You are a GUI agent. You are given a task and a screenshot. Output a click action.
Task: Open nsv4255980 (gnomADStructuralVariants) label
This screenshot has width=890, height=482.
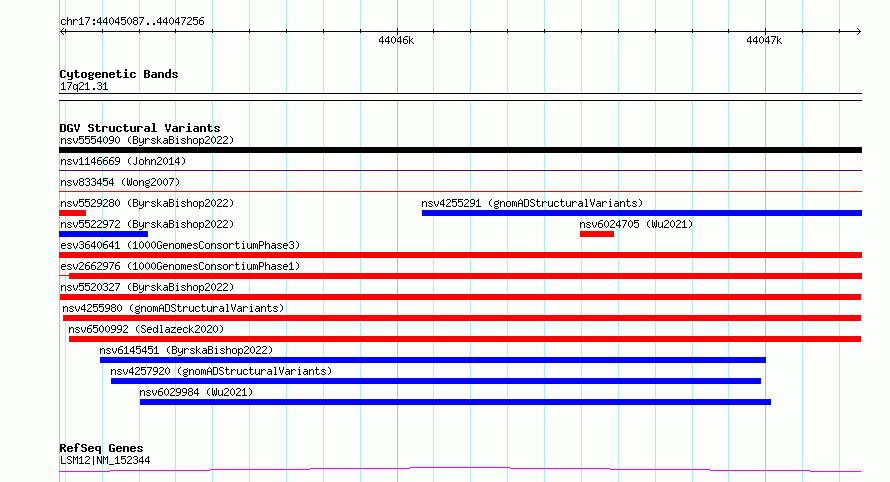point(173,308)
